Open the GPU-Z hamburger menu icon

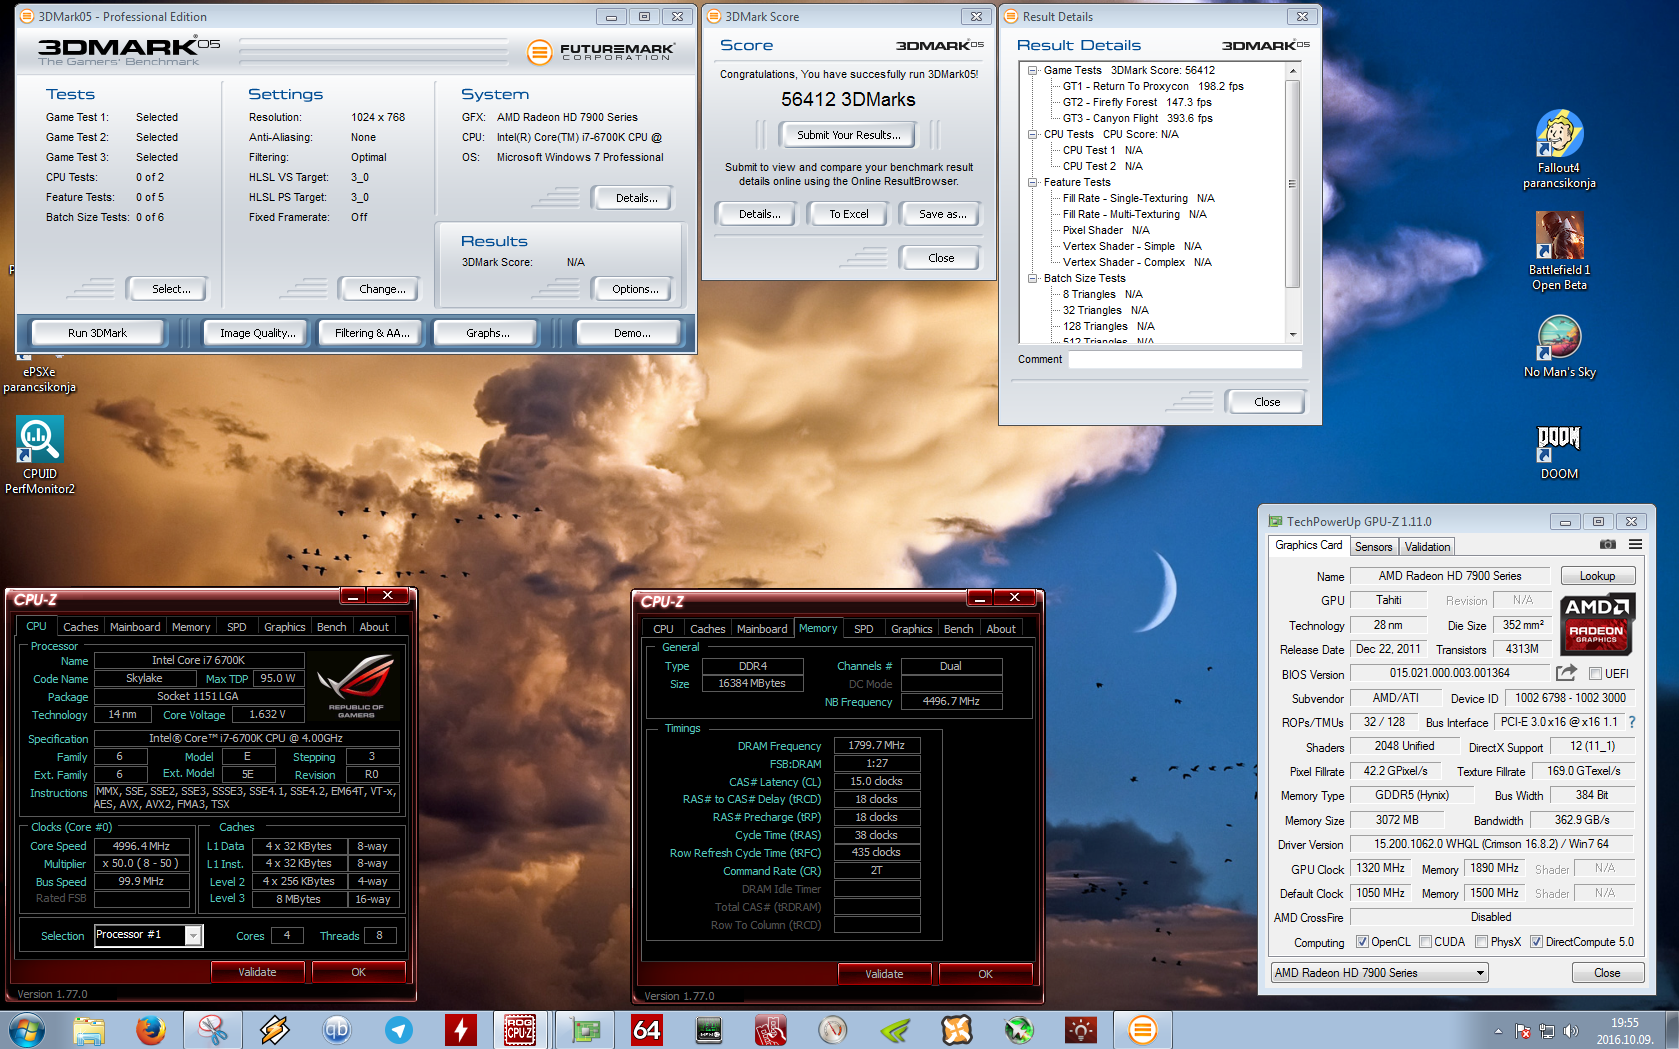pos(1635,545)
